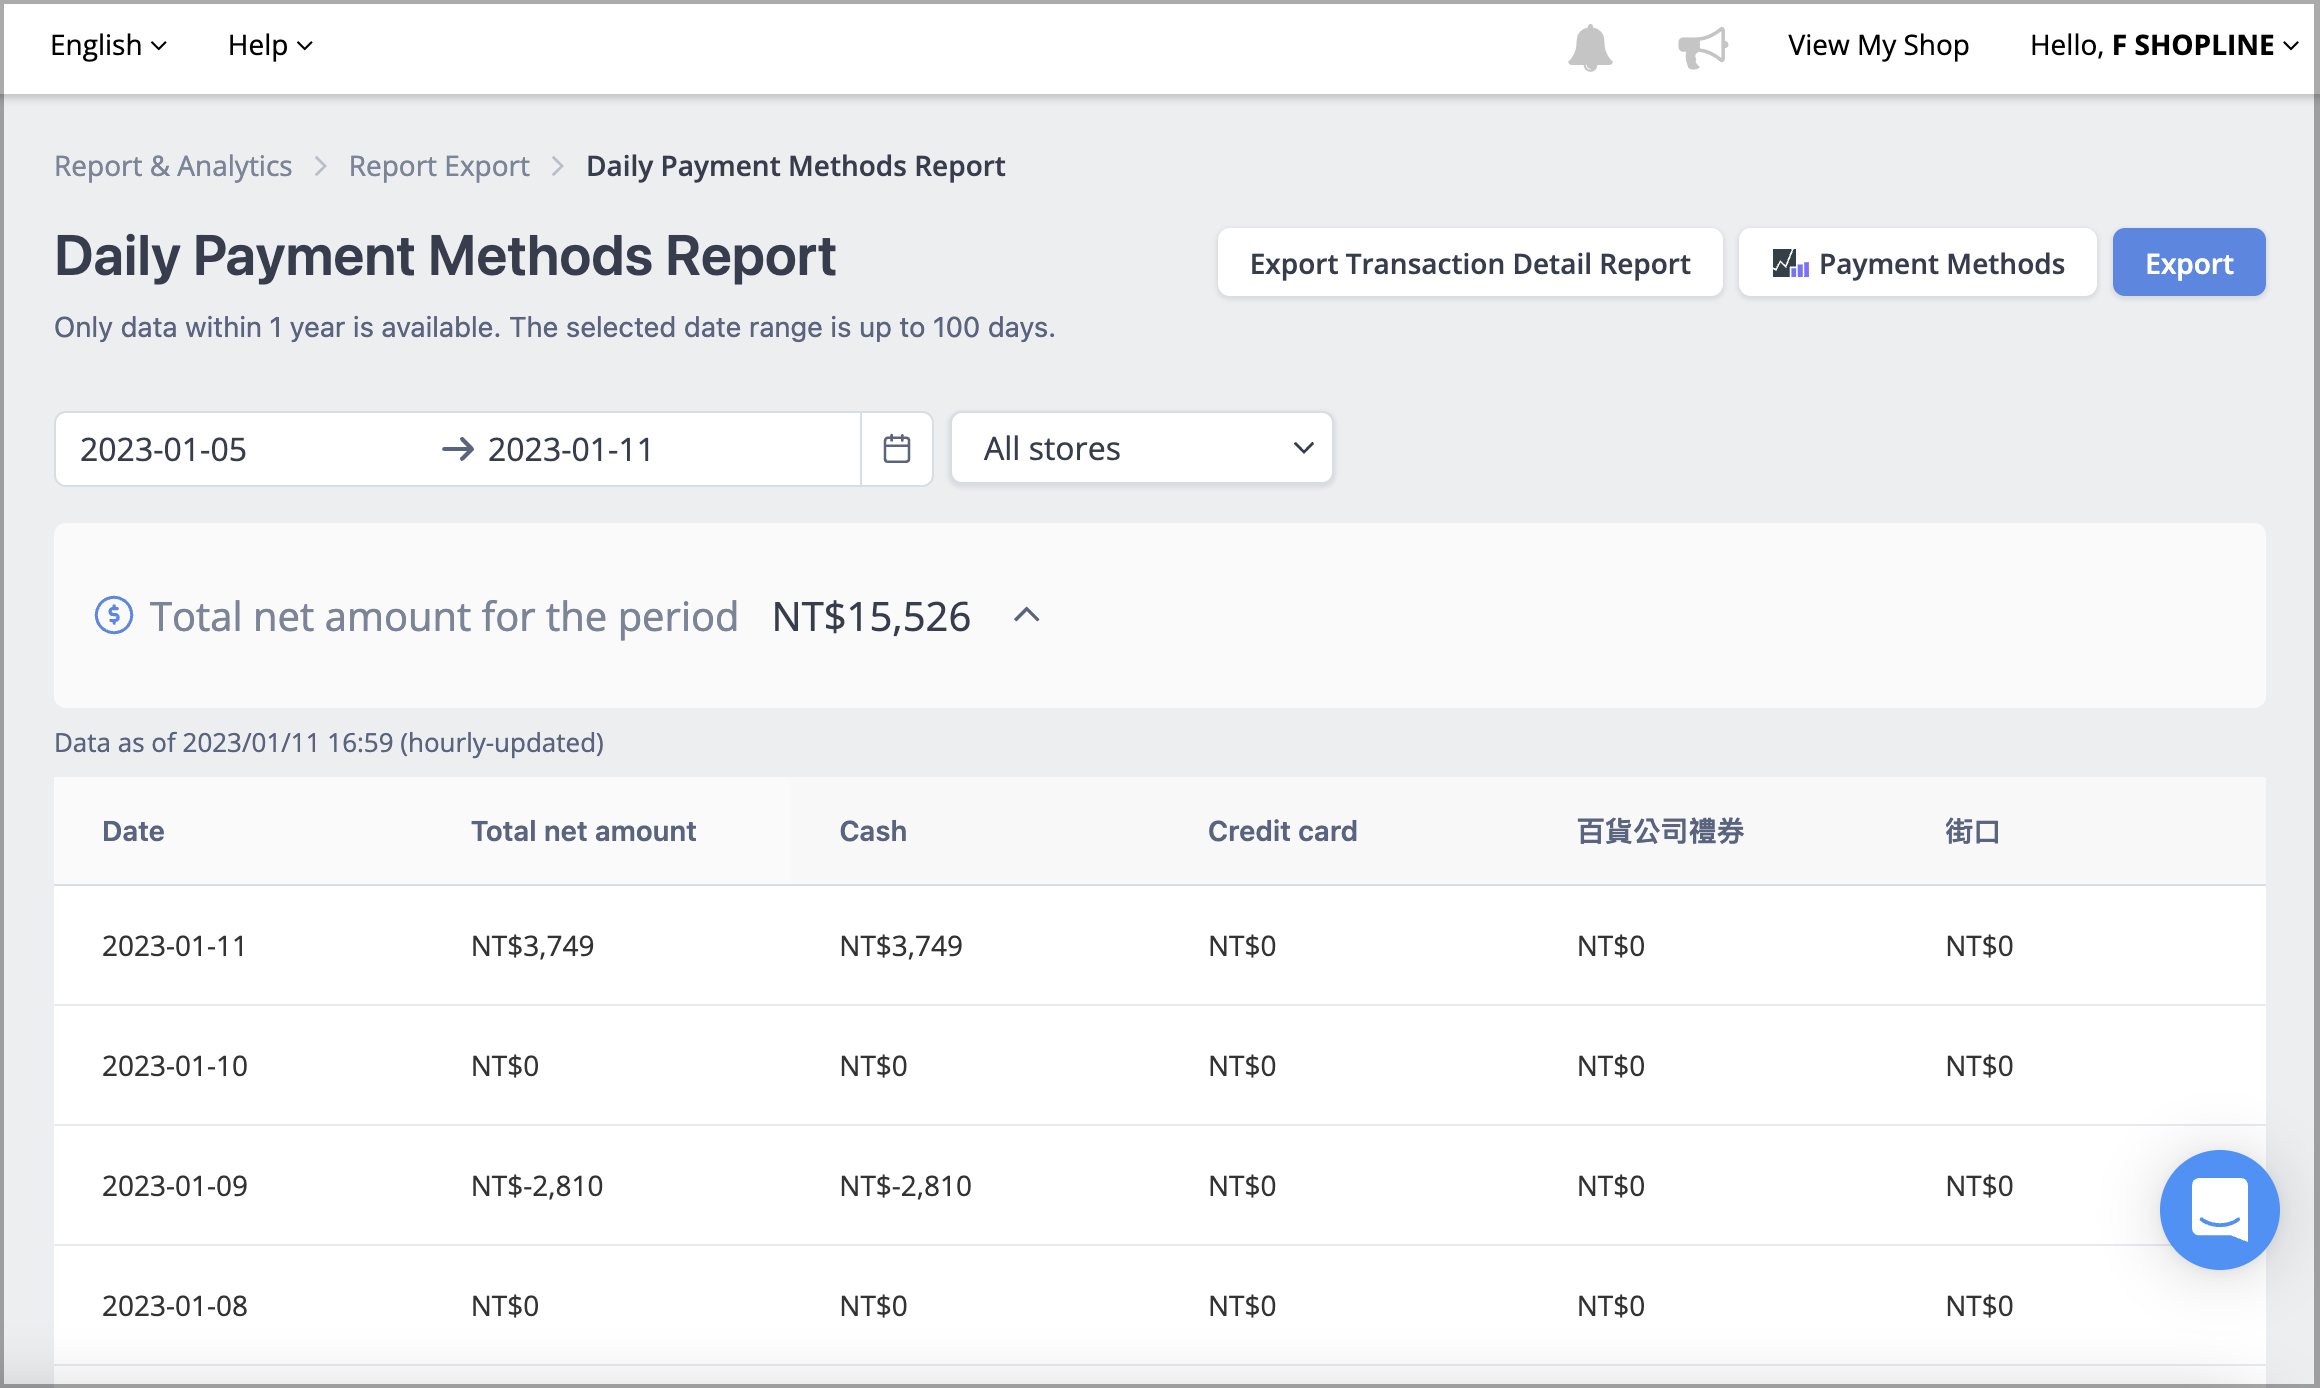Click the Daily Payment Methods Report breadcrumb

pyautogui.click(x=795, y=166)
